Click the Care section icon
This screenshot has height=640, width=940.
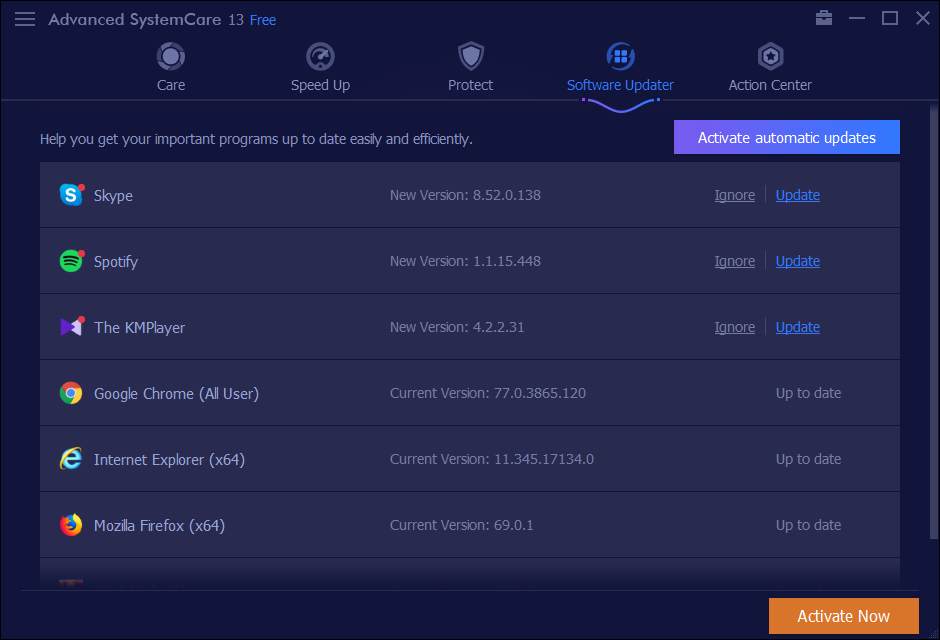pyautogui.click(x=171, y=56)
